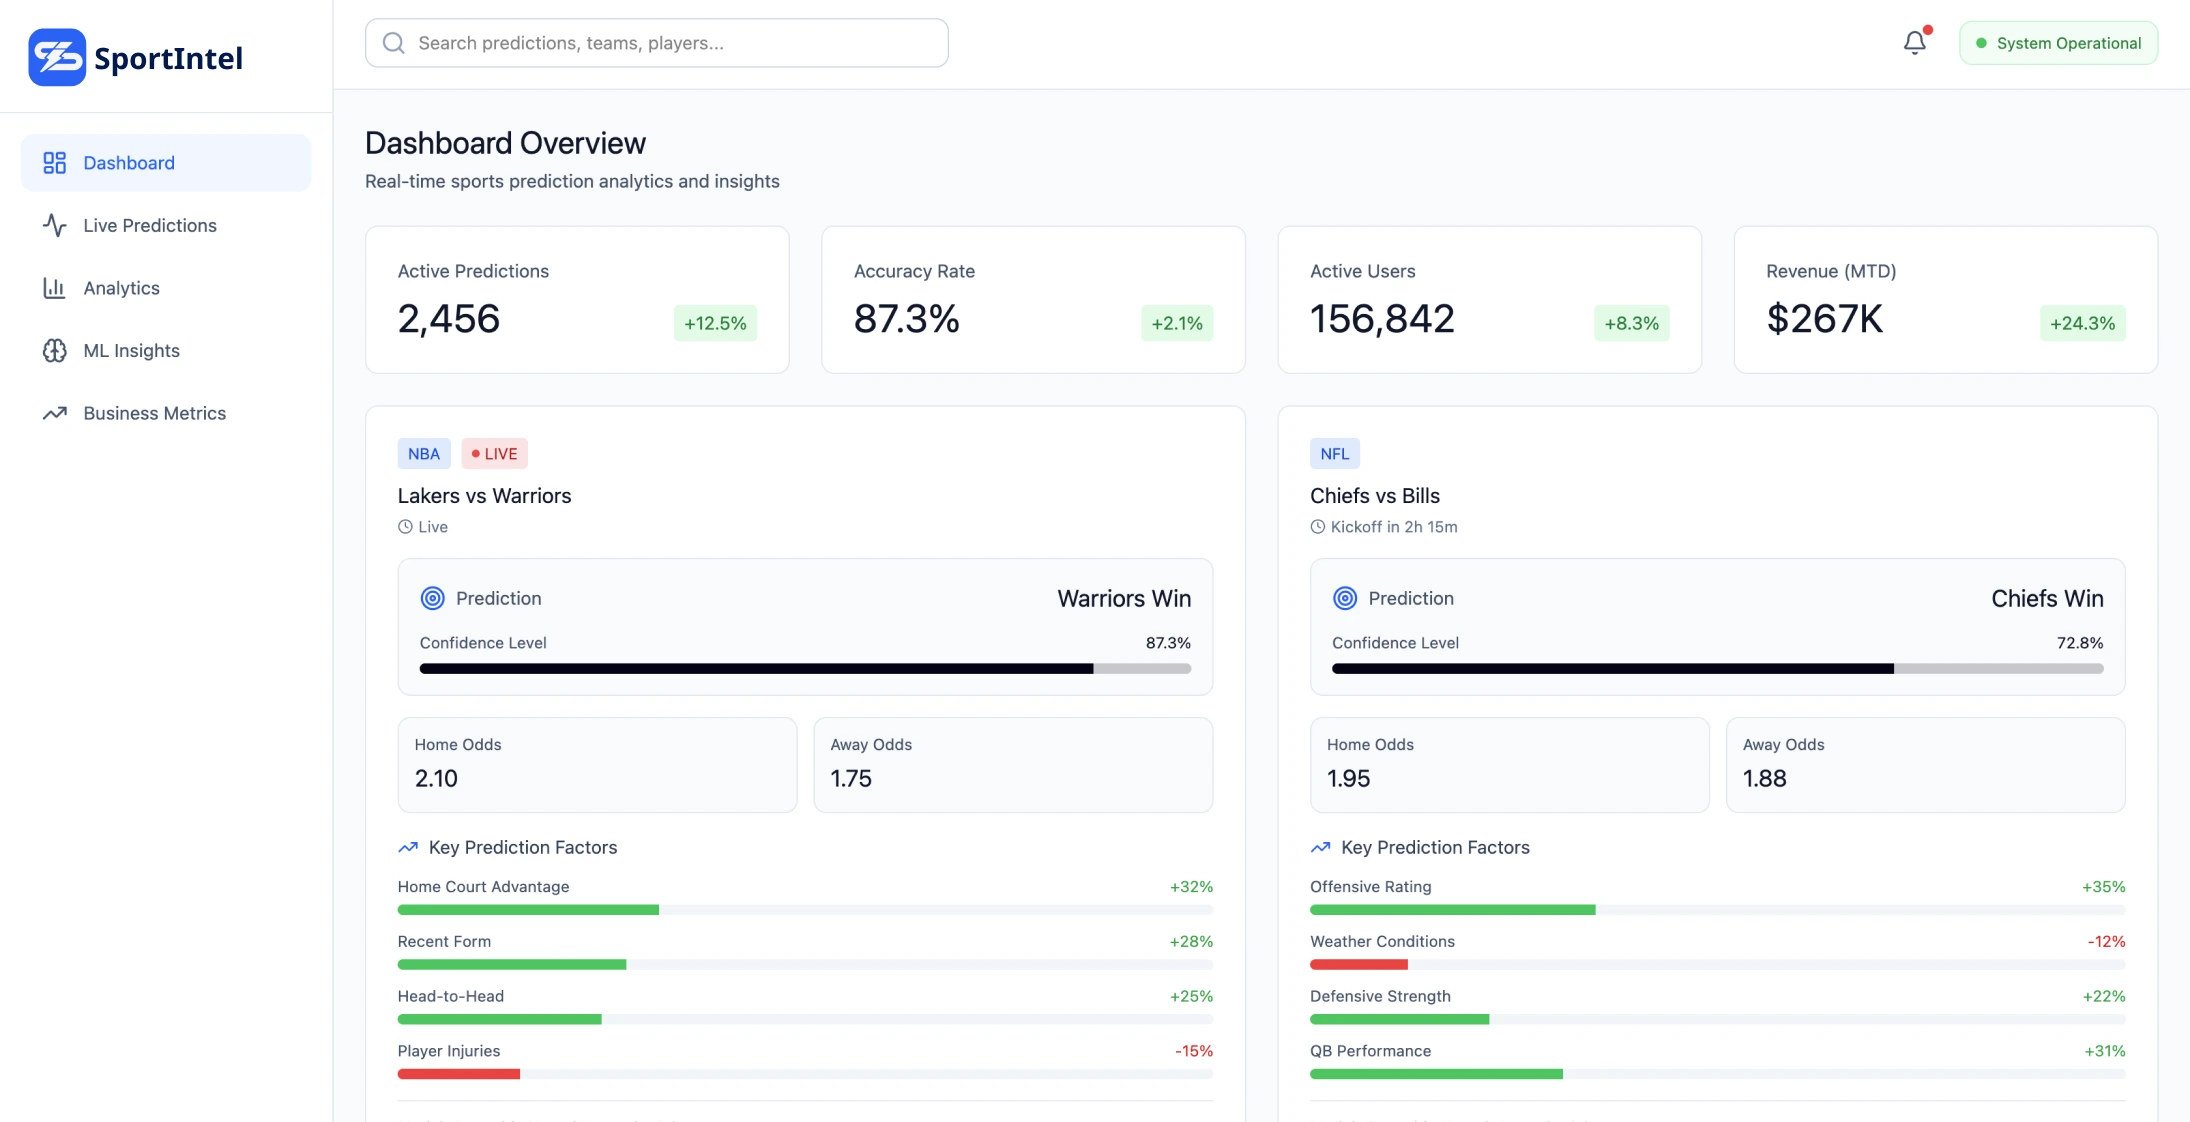Click the SportIntel logo icon
This screenshot has height=1122, width=2190.
(57, 57)
